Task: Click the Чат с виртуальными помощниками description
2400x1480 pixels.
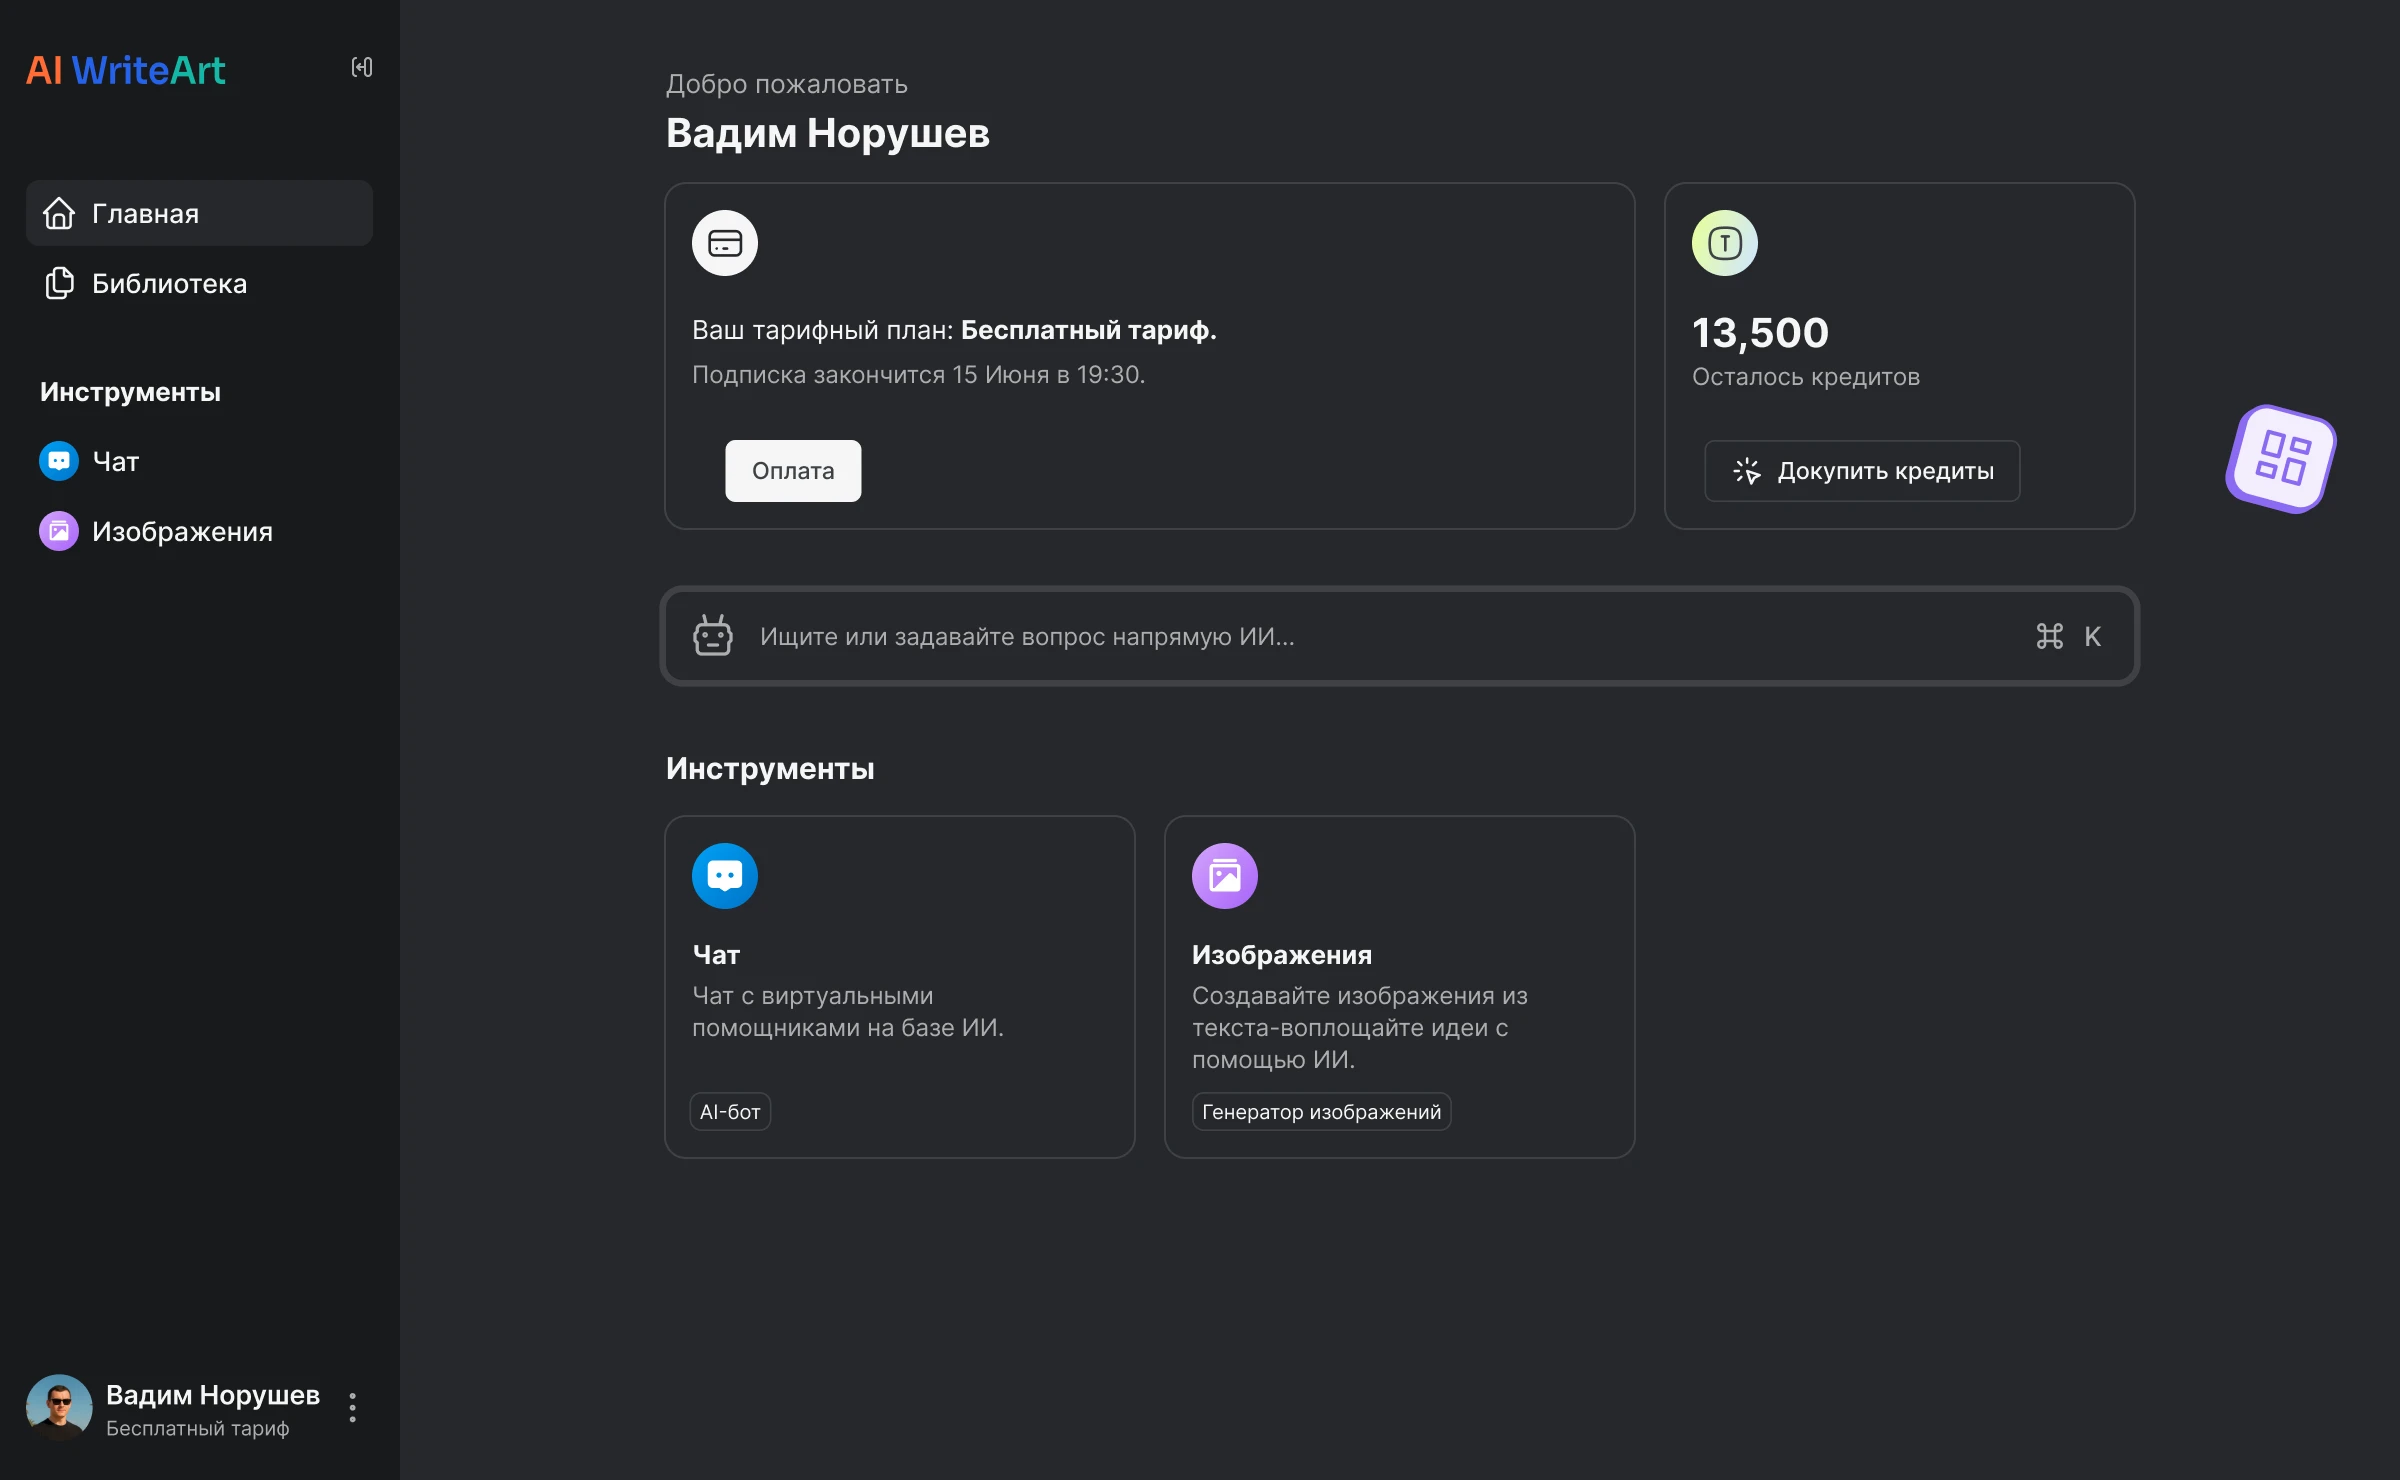Action: 848,1012
